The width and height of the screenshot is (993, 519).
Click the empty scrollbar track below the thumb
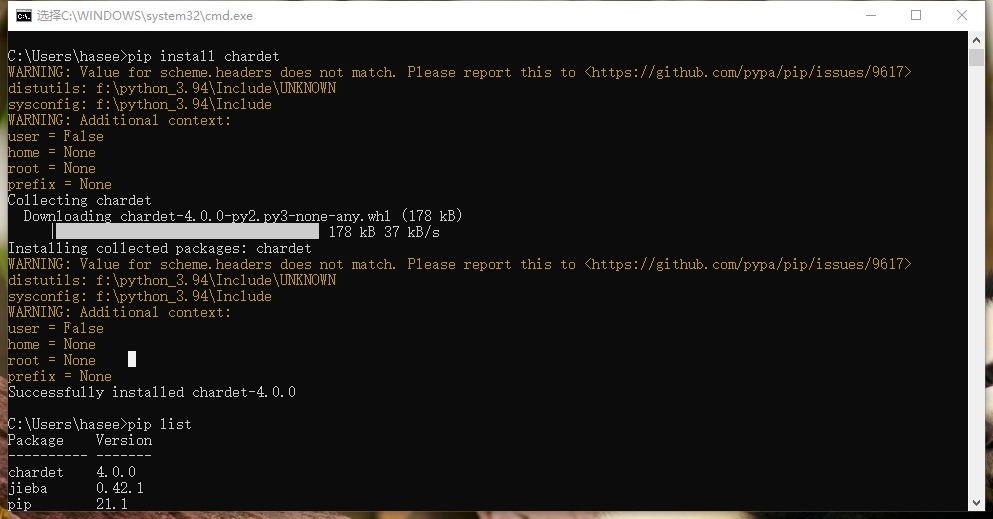(977, 300)
